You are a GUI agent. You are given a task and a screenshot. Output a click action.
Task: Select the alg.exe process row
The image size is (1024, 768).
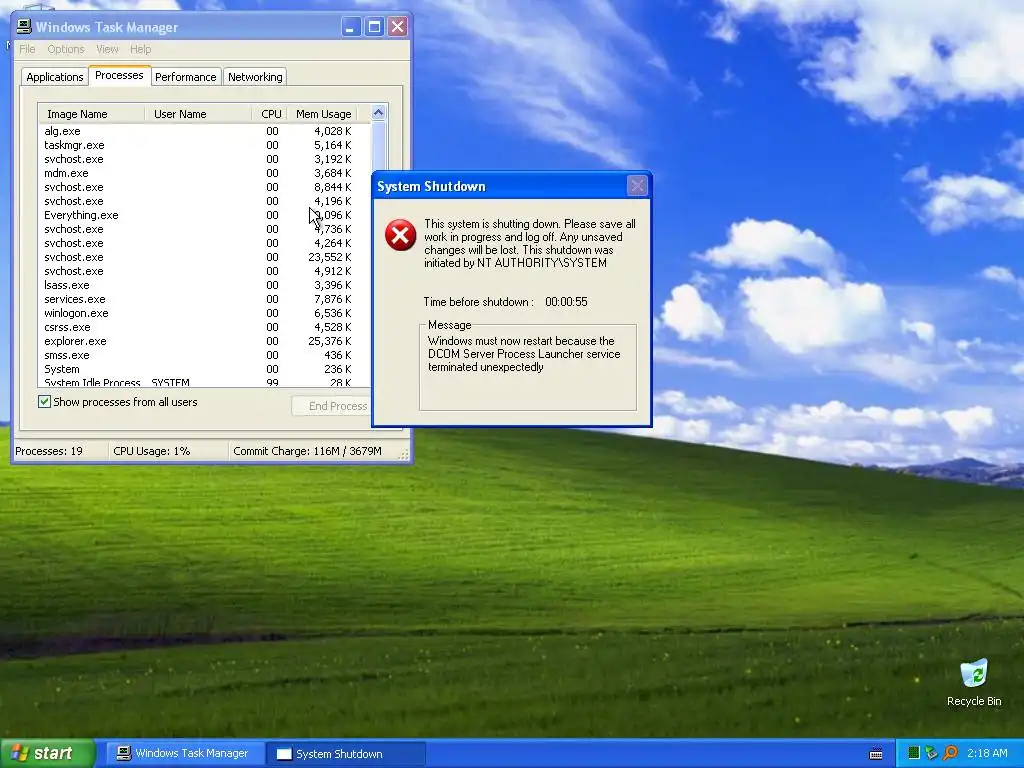click(x=204, y=131)
